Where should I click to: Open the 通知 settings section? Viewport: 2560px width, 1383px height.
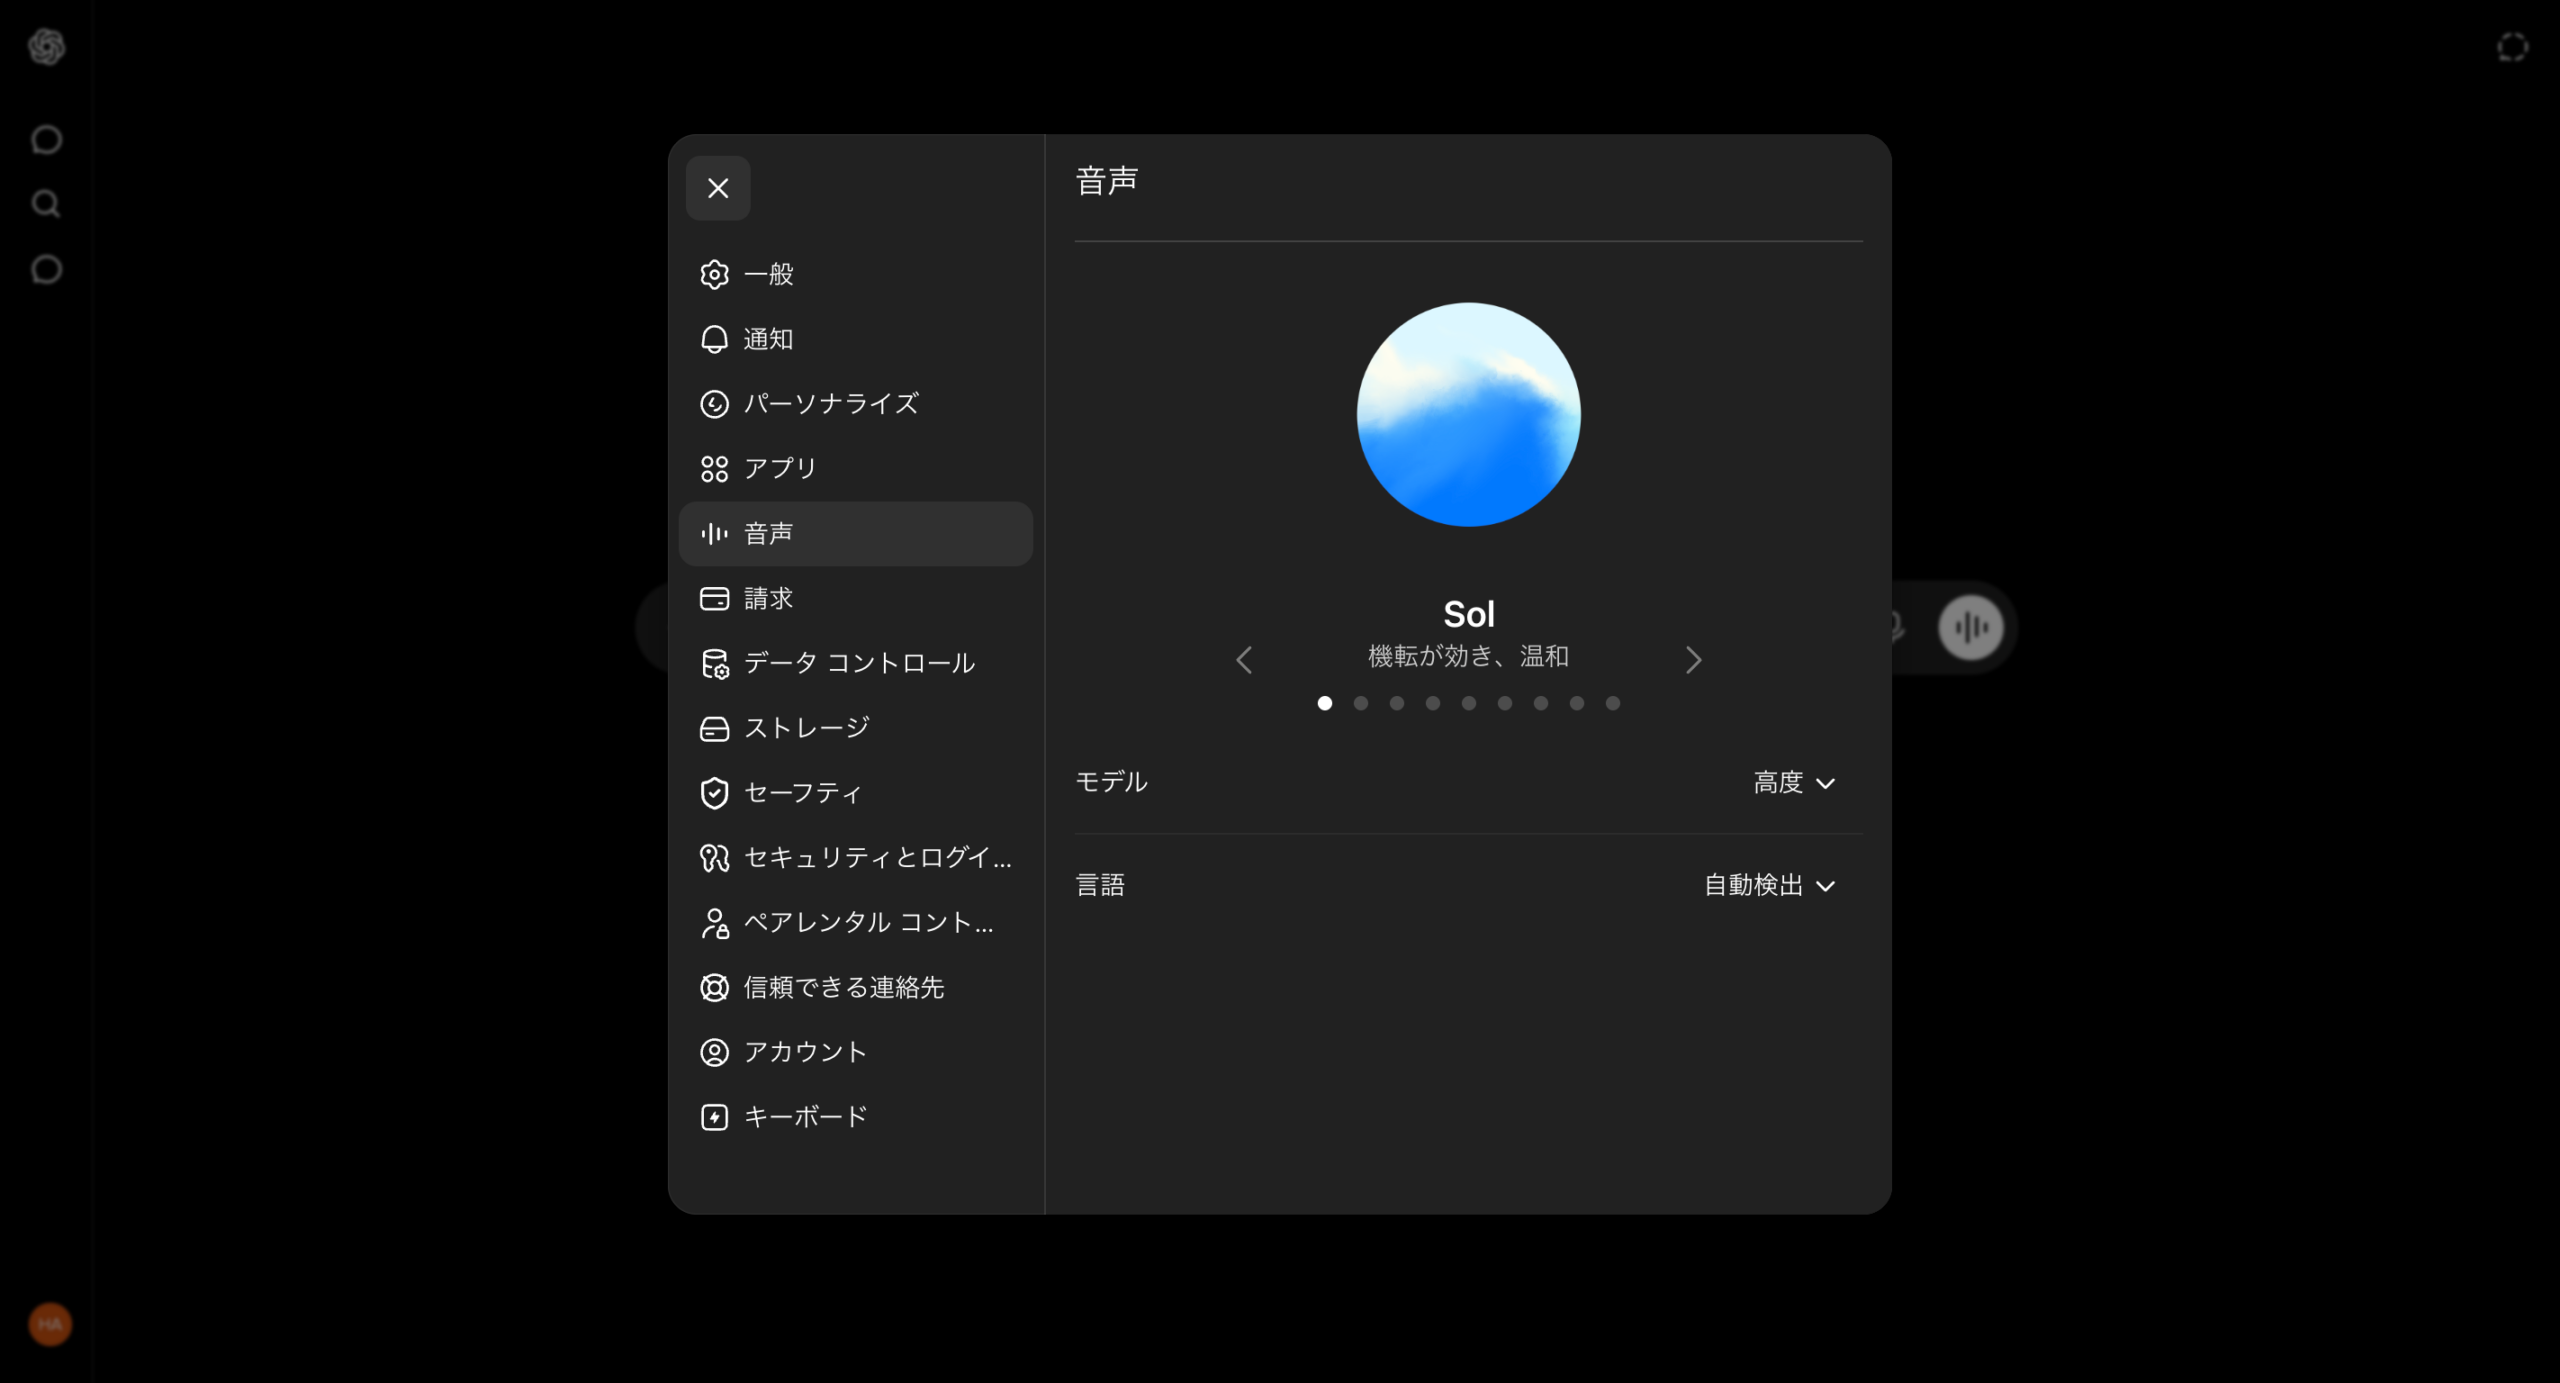(856, 339)
